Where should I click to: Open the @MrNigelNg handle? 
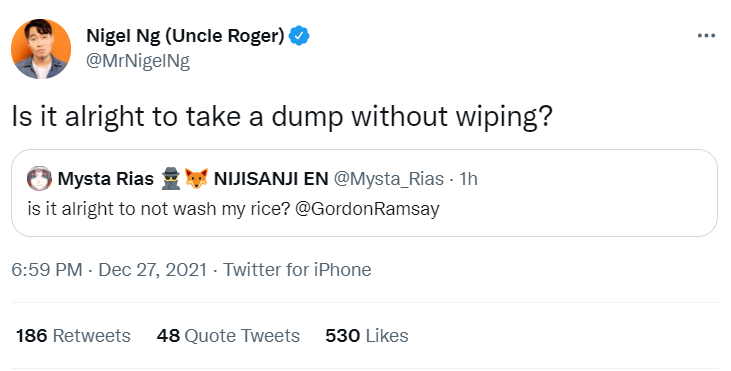coord(138,61)
